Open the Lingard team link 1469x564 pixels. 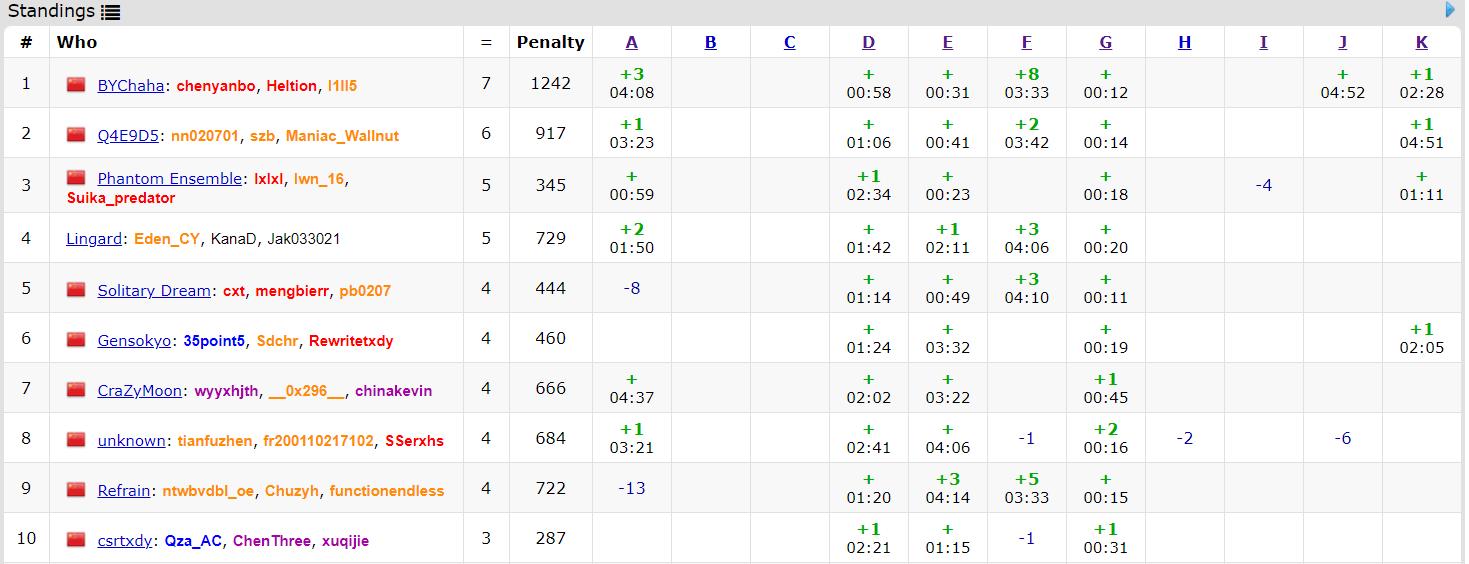pos(95,239)
